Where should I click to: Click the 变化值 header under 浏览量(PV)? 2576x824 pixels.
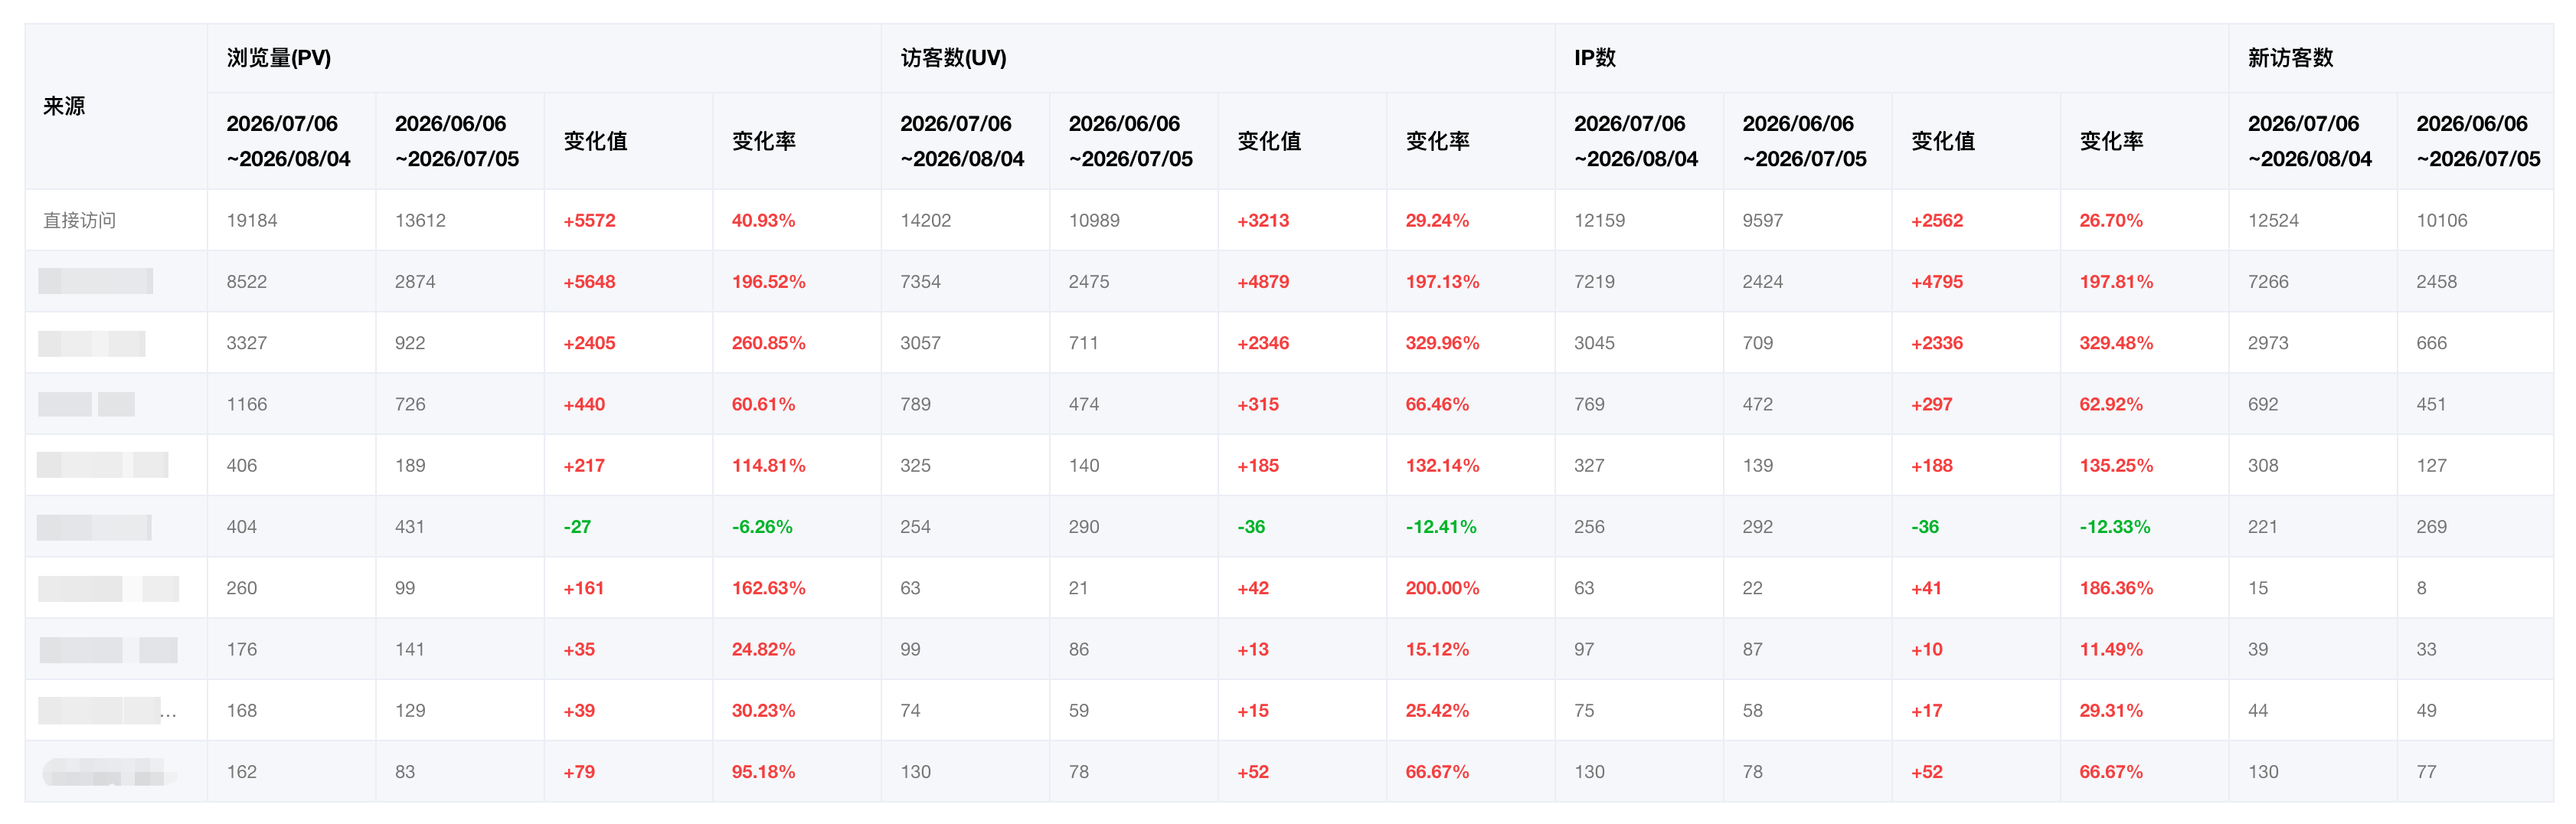click(596, 141)
